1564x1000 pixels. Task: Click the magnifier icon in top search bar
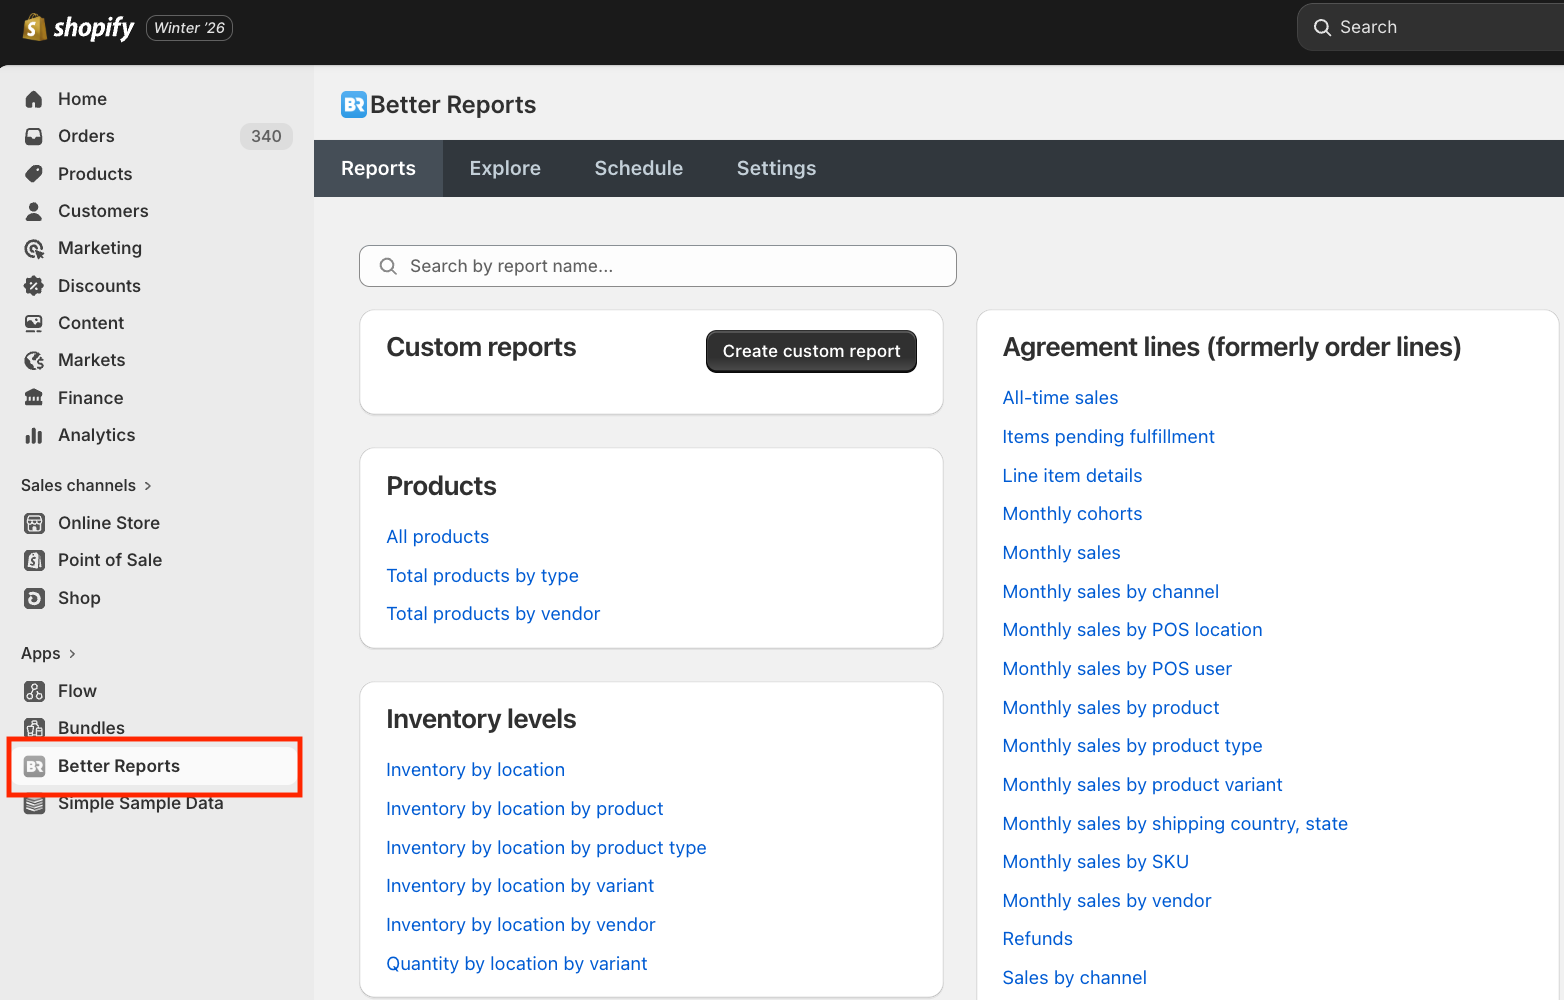pos(1322,27)
